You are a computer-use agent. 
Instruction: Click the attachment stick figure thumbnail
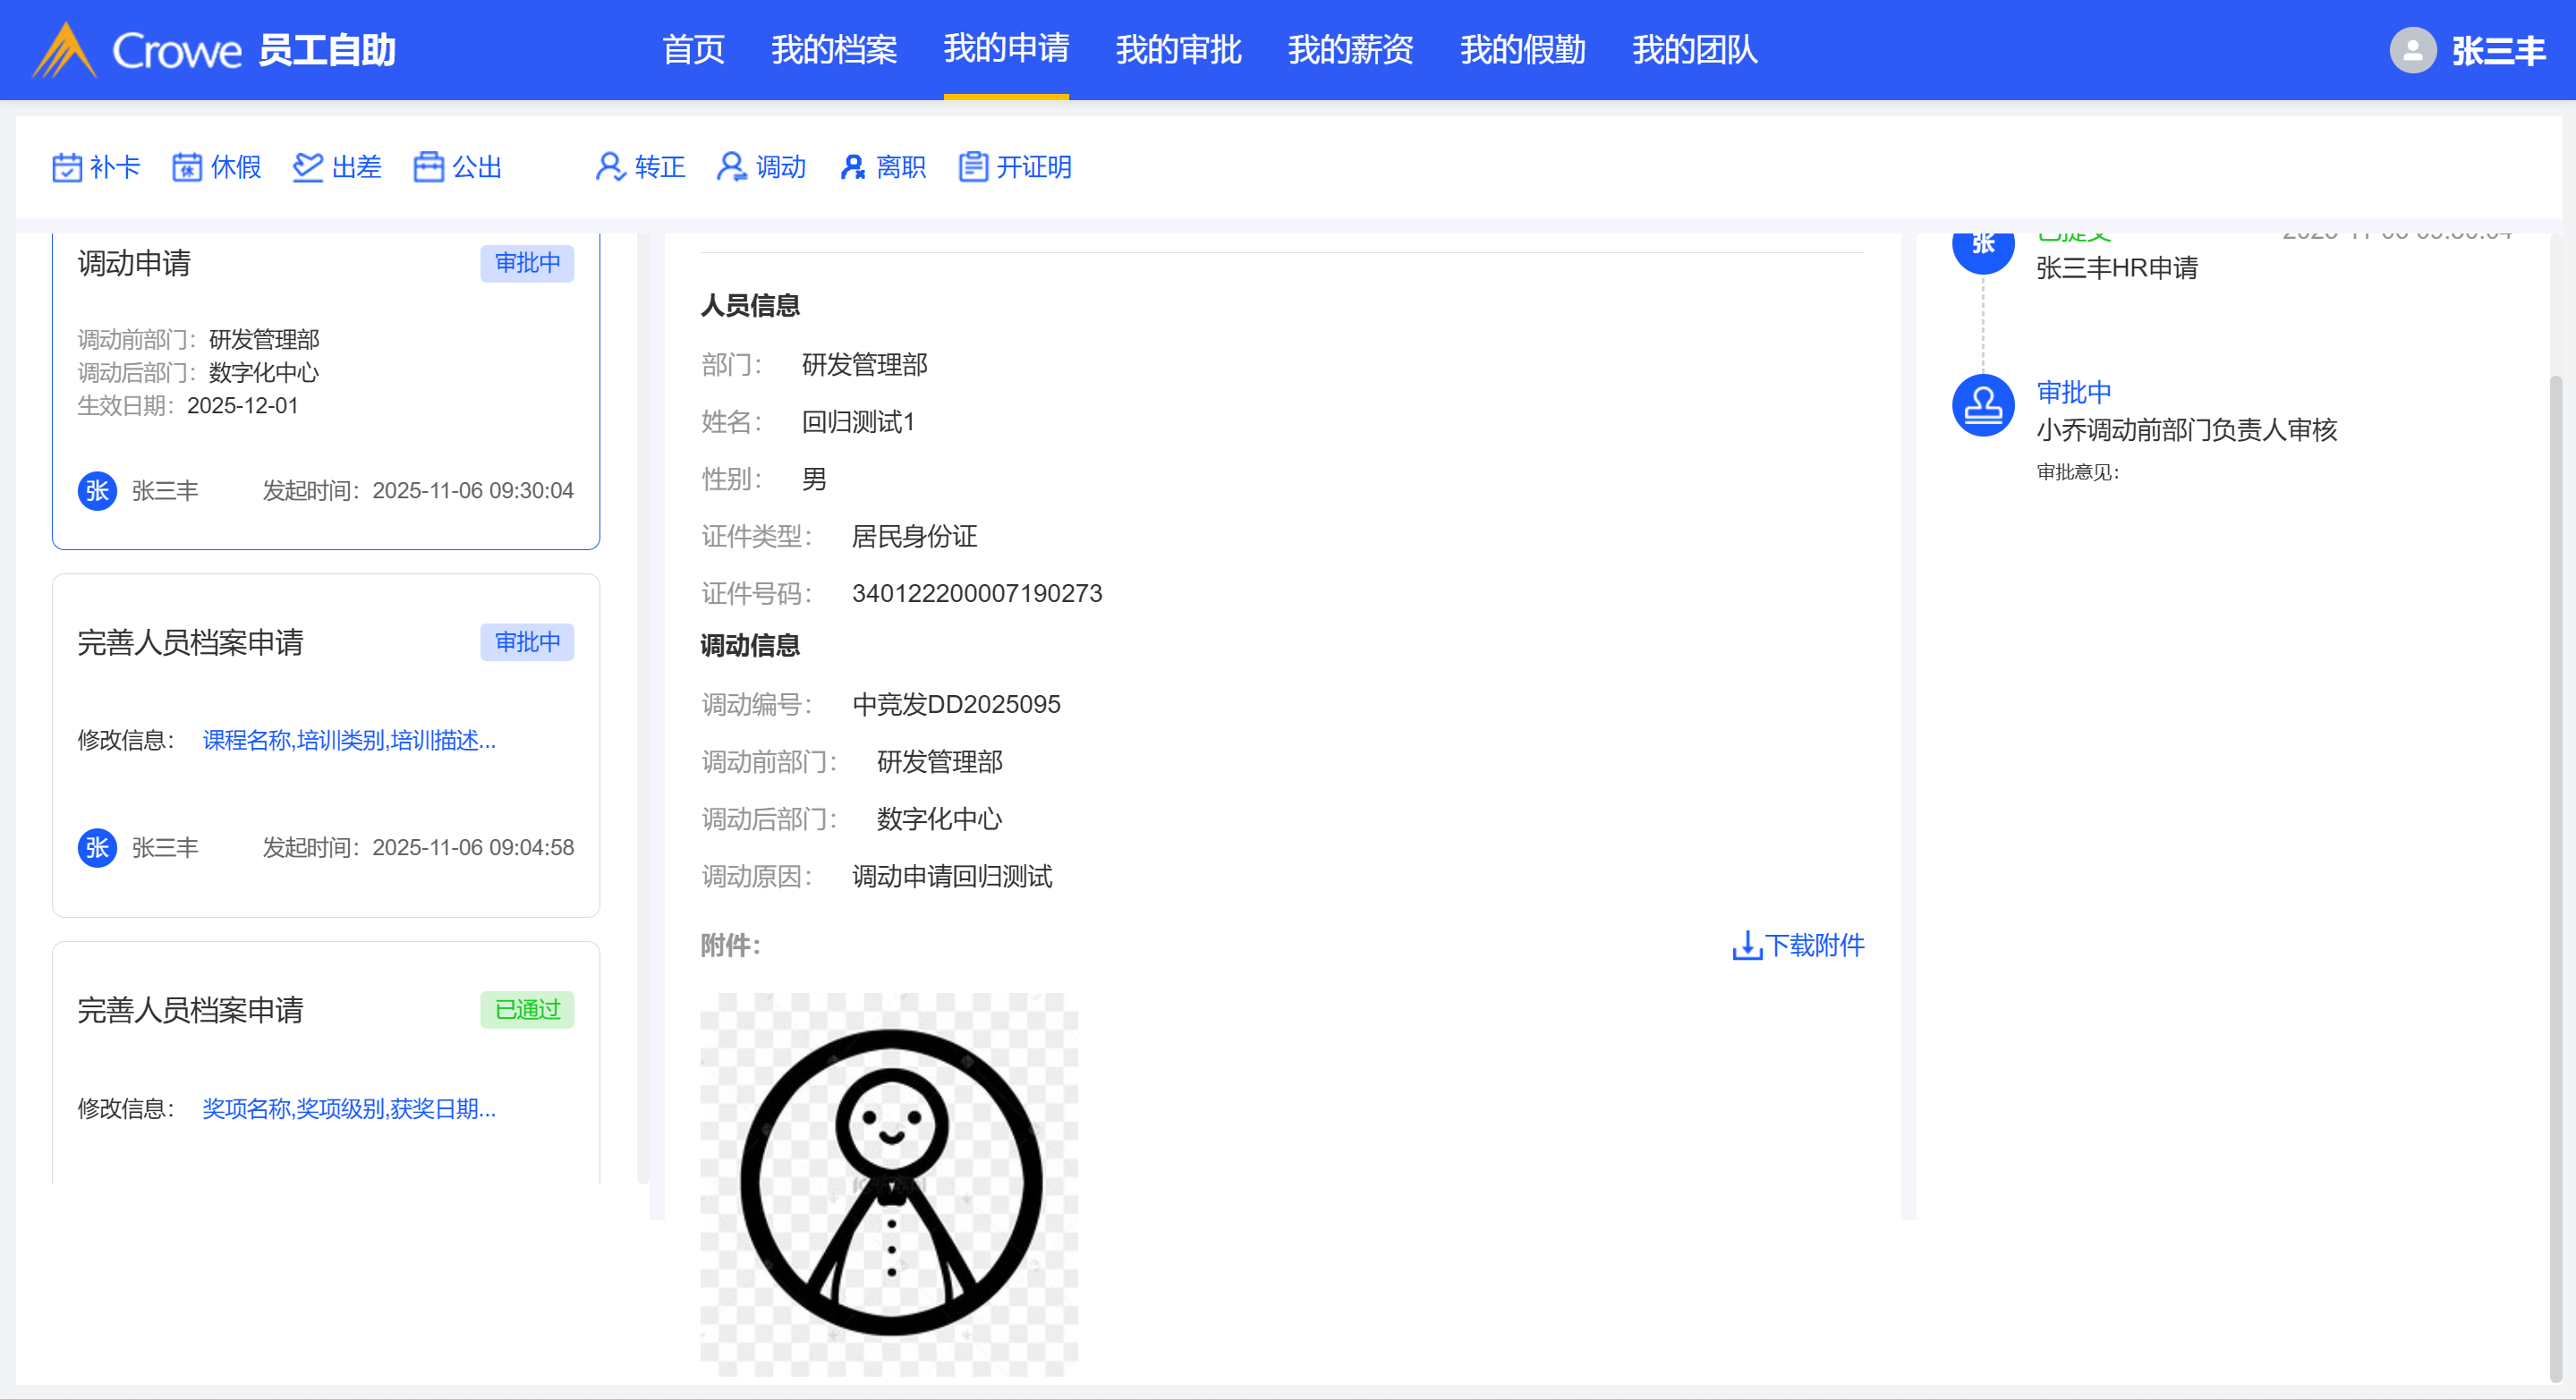889,1183
